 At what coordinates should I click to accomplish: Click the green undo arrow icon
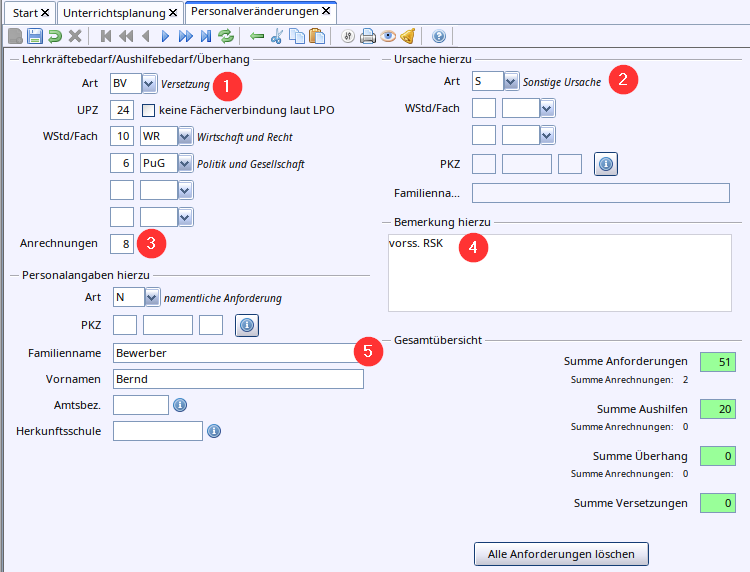(x=55, y=36)
